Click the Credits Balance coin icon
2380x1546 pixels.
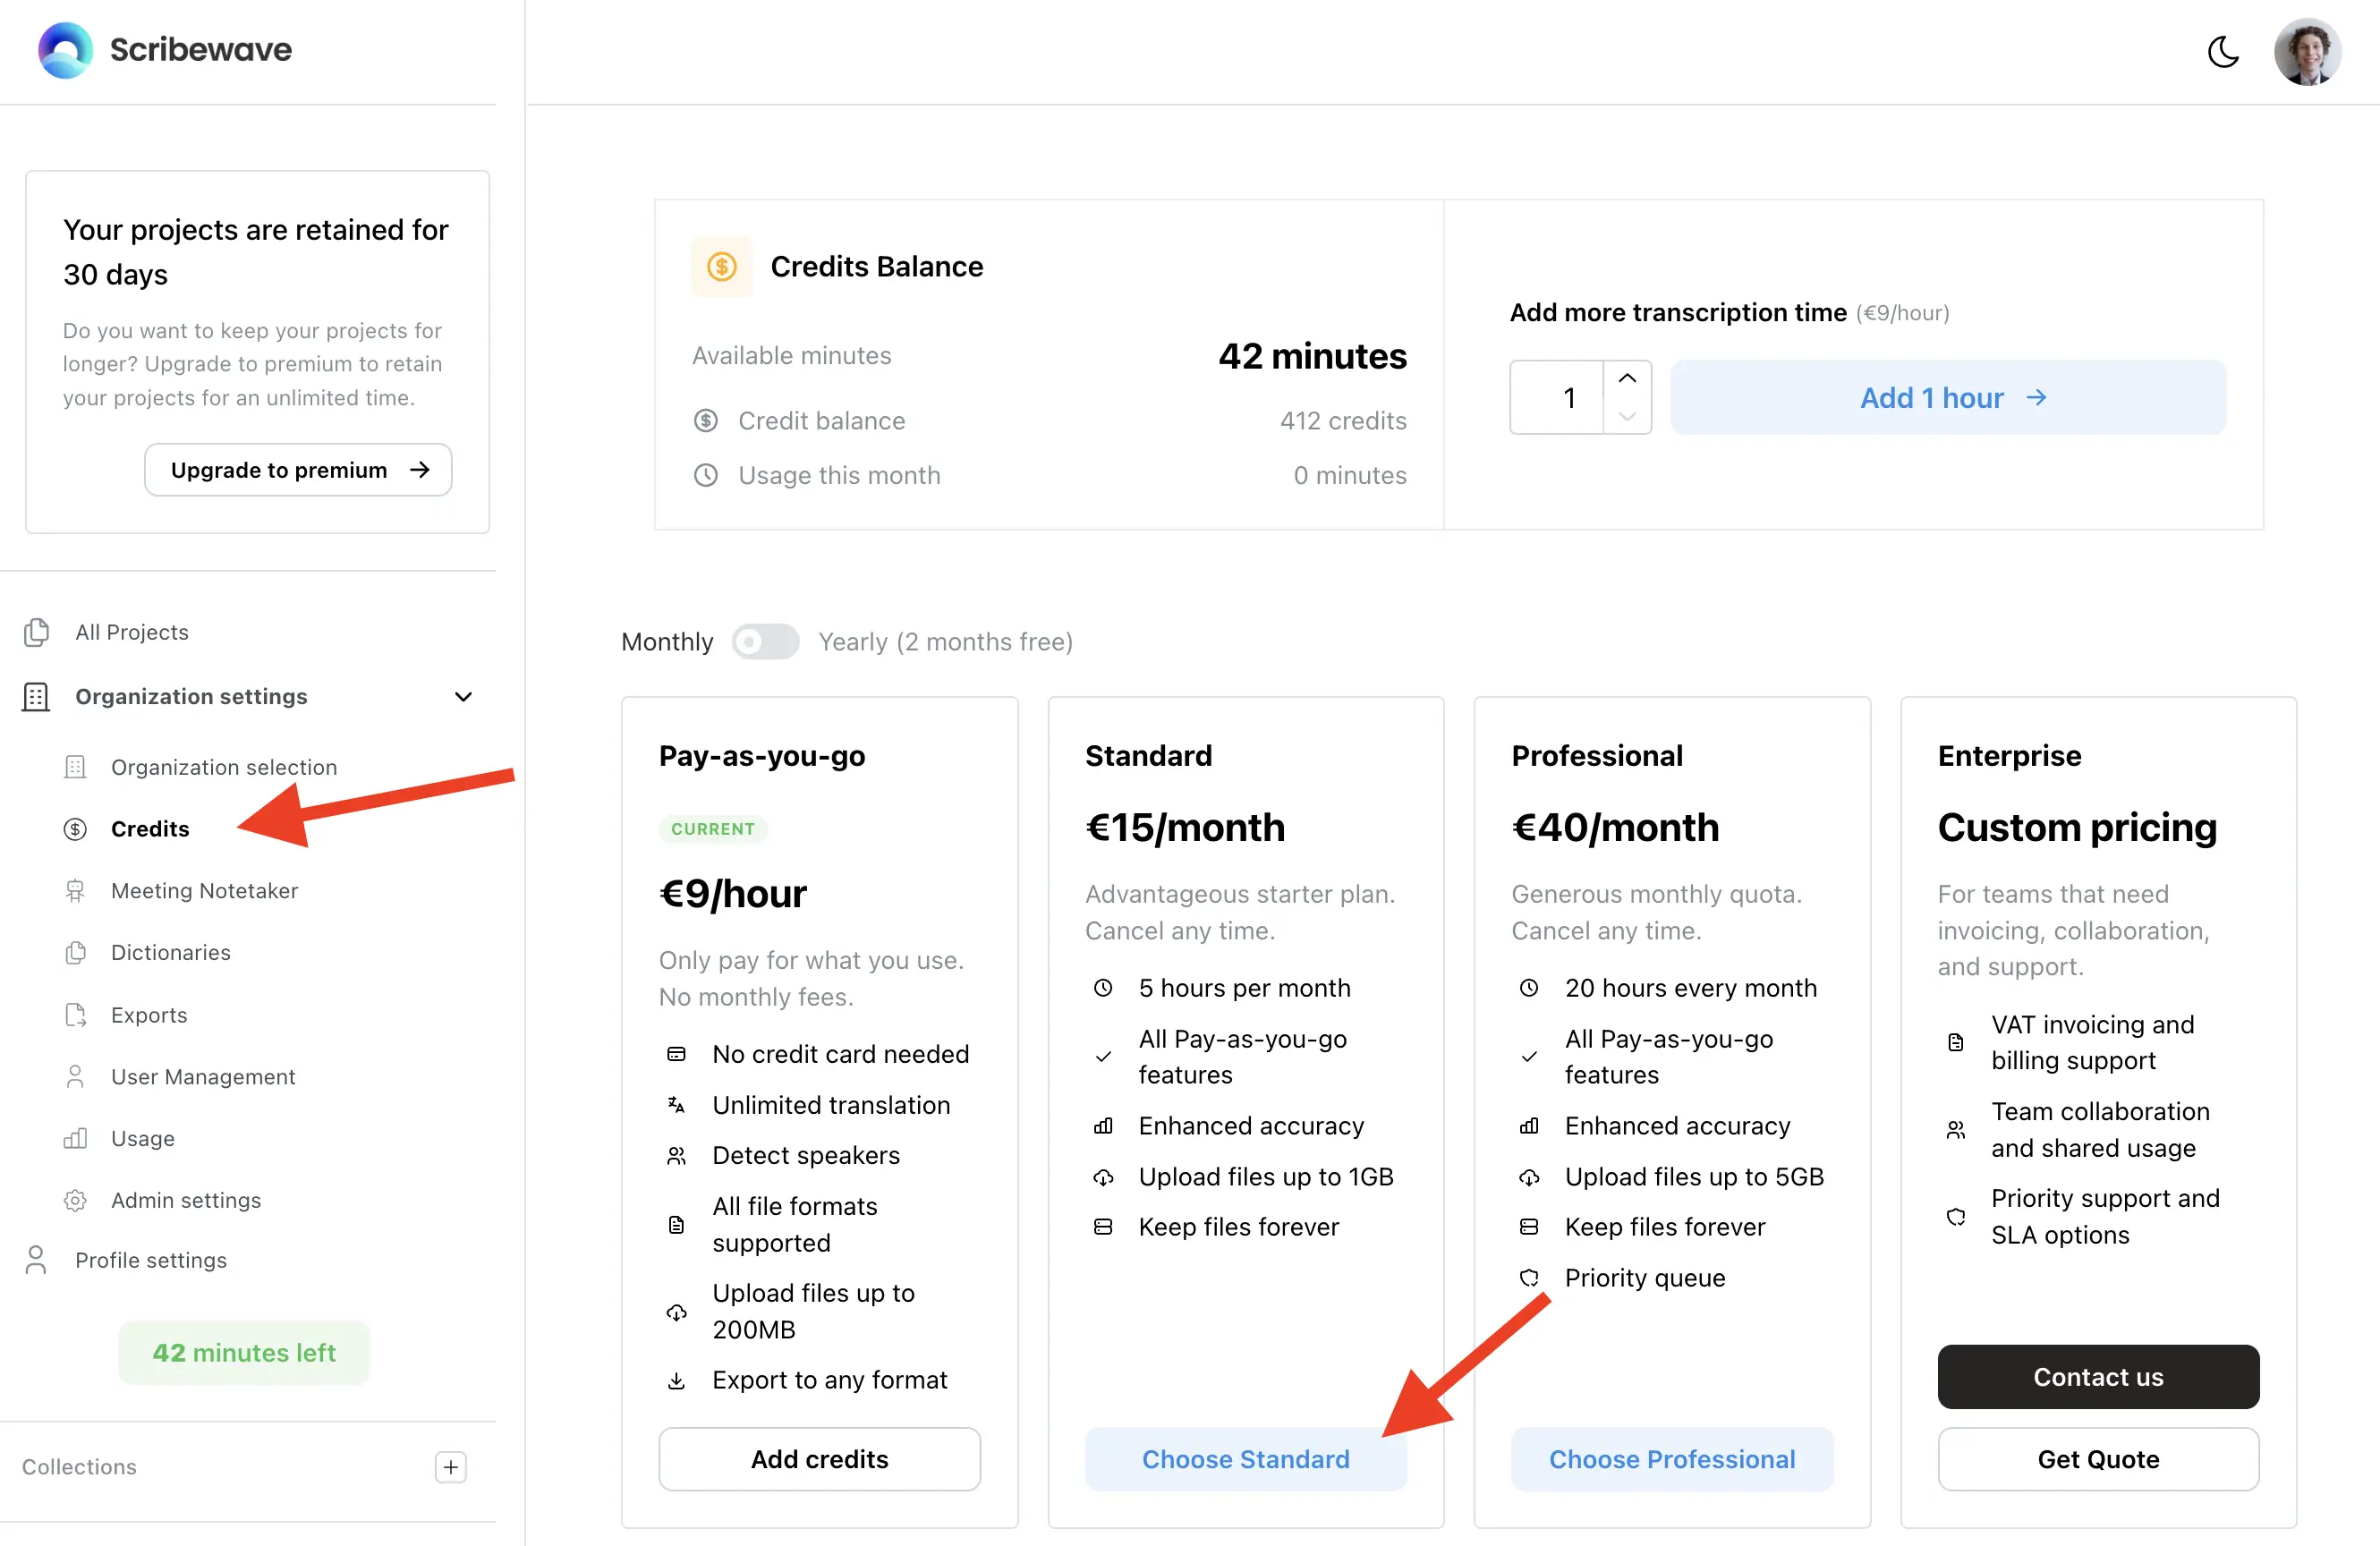pos(721,266)
